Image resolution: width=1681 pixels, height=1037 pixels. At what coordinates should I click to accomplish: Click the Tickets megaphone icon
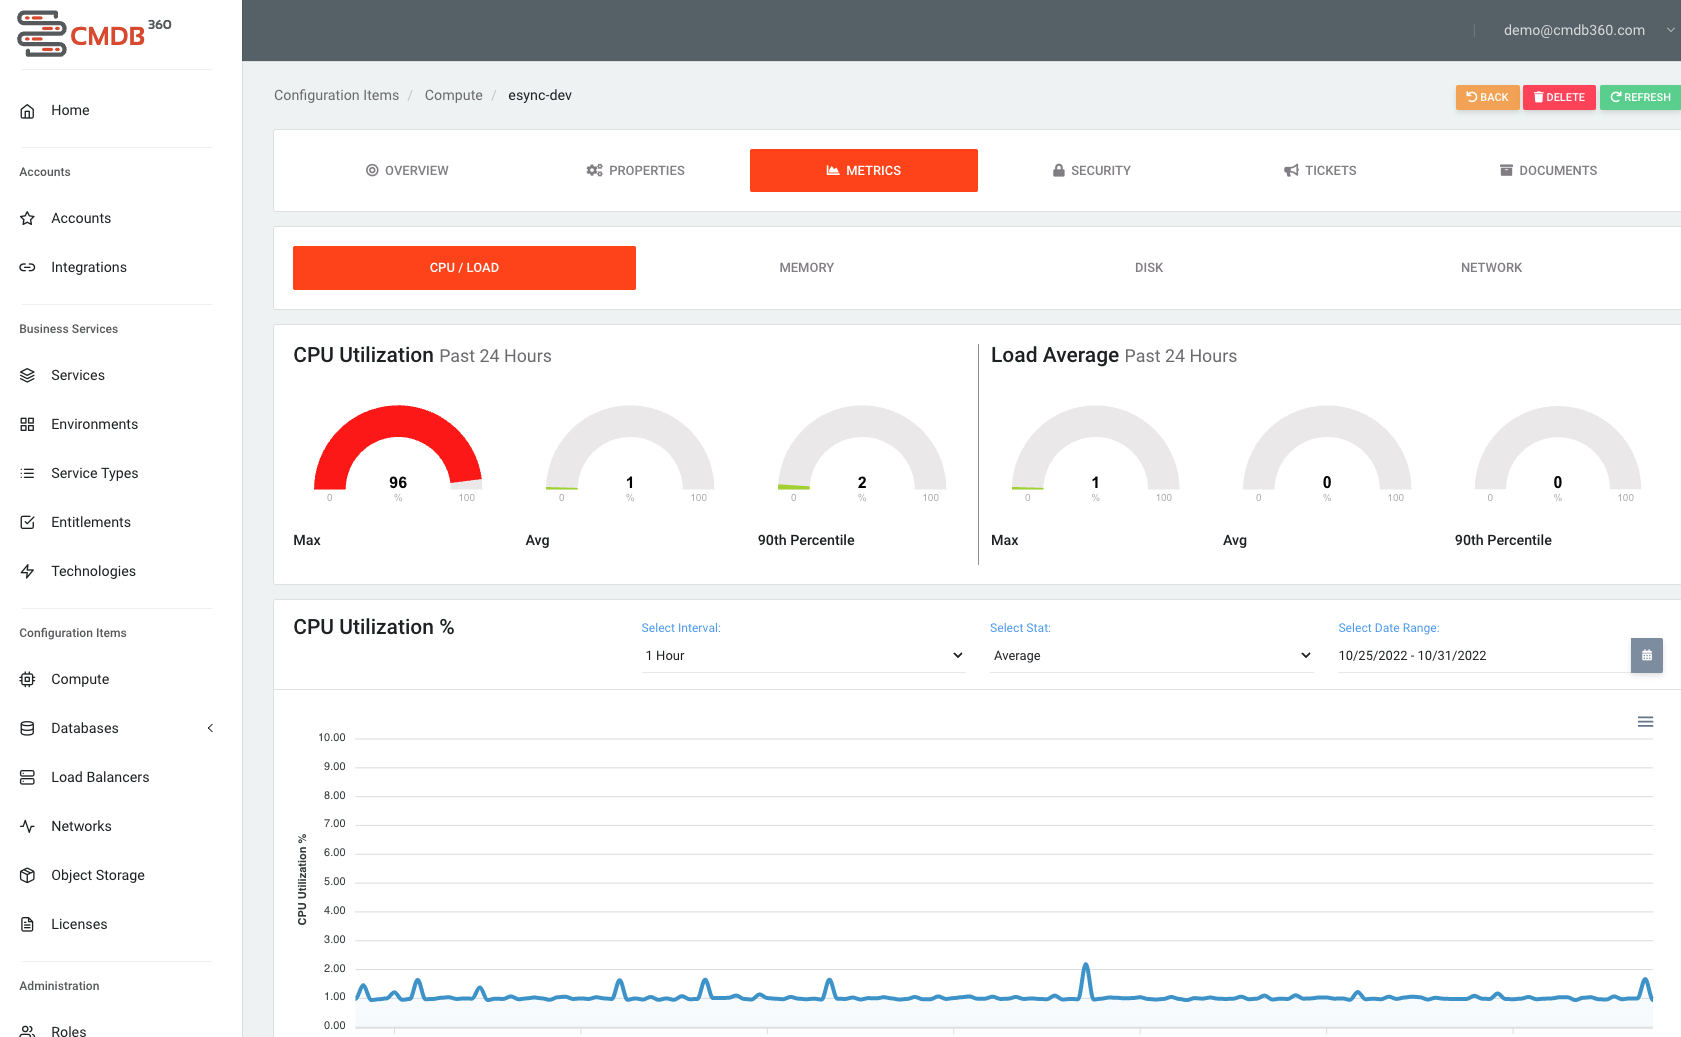[x=1291, y=170]
